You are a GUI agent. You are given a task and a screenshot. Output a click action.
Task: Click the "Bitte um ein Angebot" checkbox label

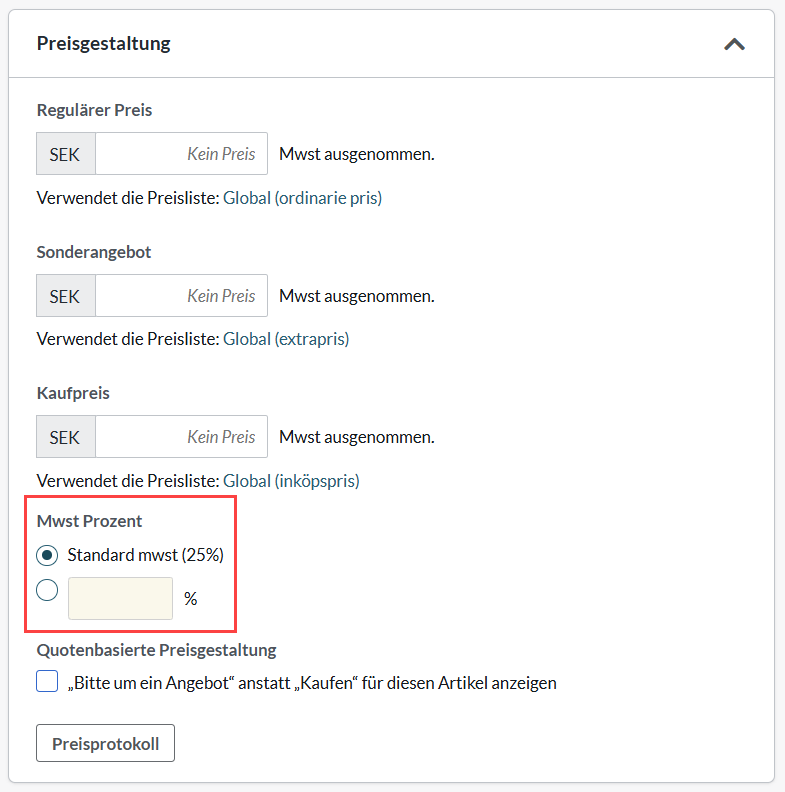pyautogui.click(x=312, y=683)
